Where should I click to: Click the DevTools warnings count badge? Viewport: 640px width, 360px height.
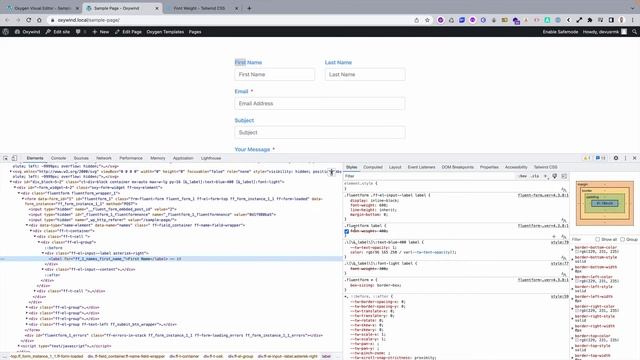click(x=587, y=158)
